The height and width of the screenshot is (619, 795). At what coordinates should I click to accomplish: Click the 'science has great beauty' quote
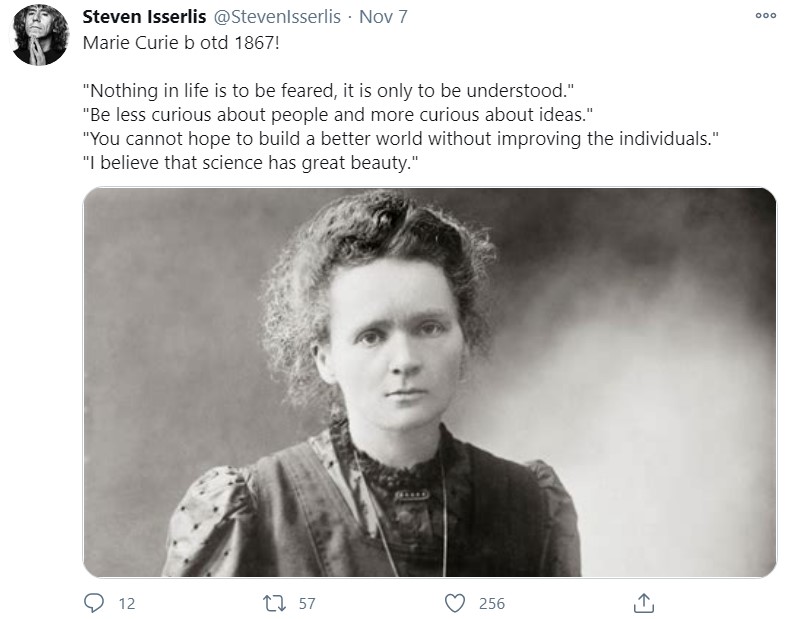tap(250, 163)
